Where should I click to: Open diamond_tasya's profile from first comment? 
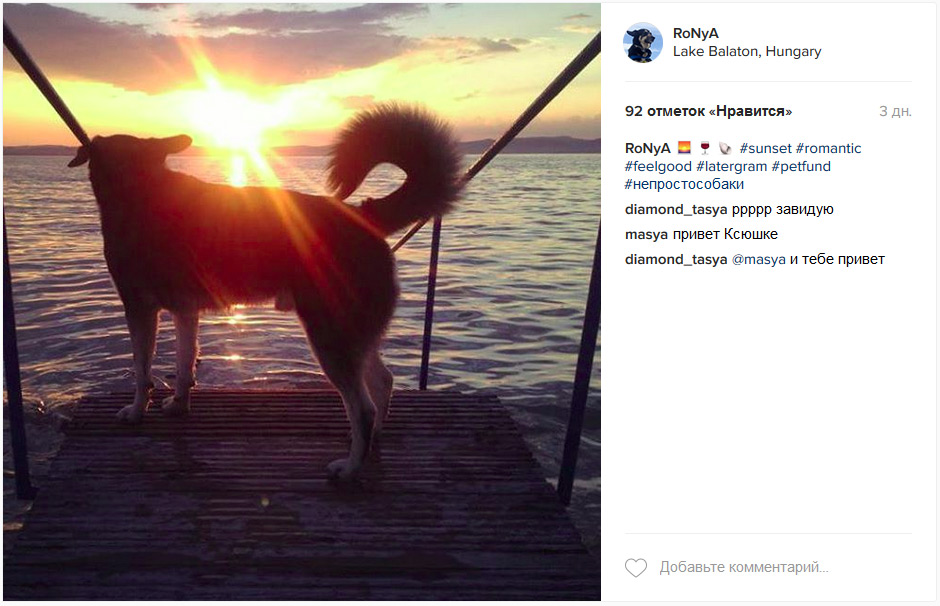[x=676, y=210]
